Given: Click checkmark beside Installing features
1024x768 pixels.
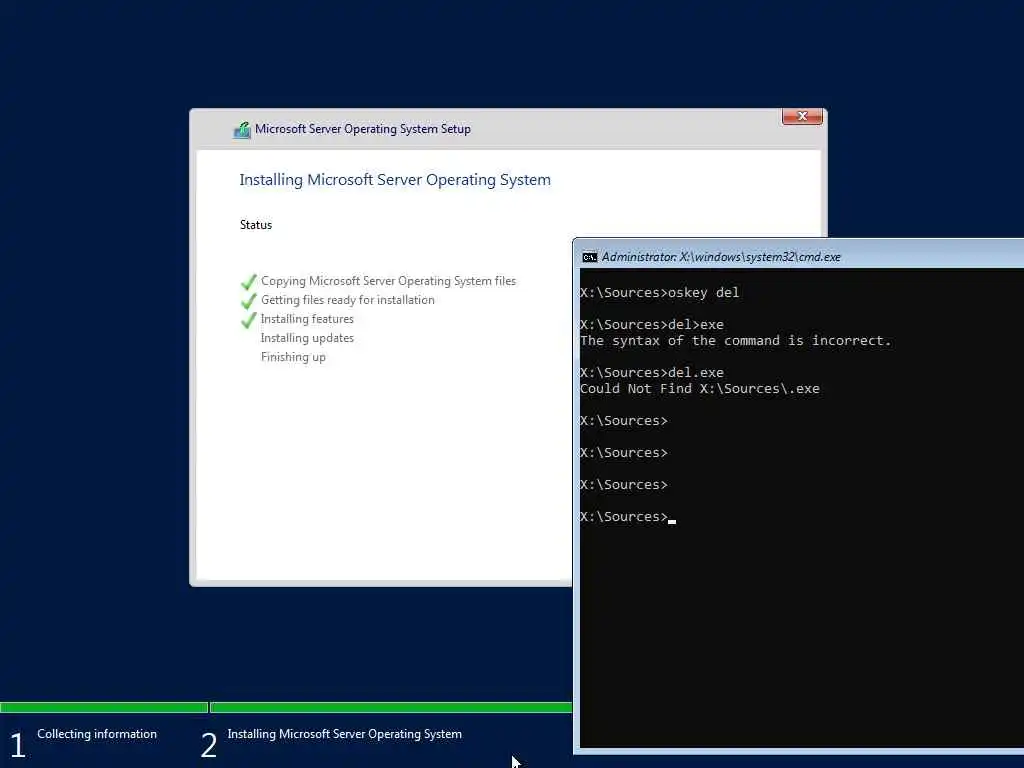Looking at the screenshot, I should pyautogui.click(x=249, y=320).
